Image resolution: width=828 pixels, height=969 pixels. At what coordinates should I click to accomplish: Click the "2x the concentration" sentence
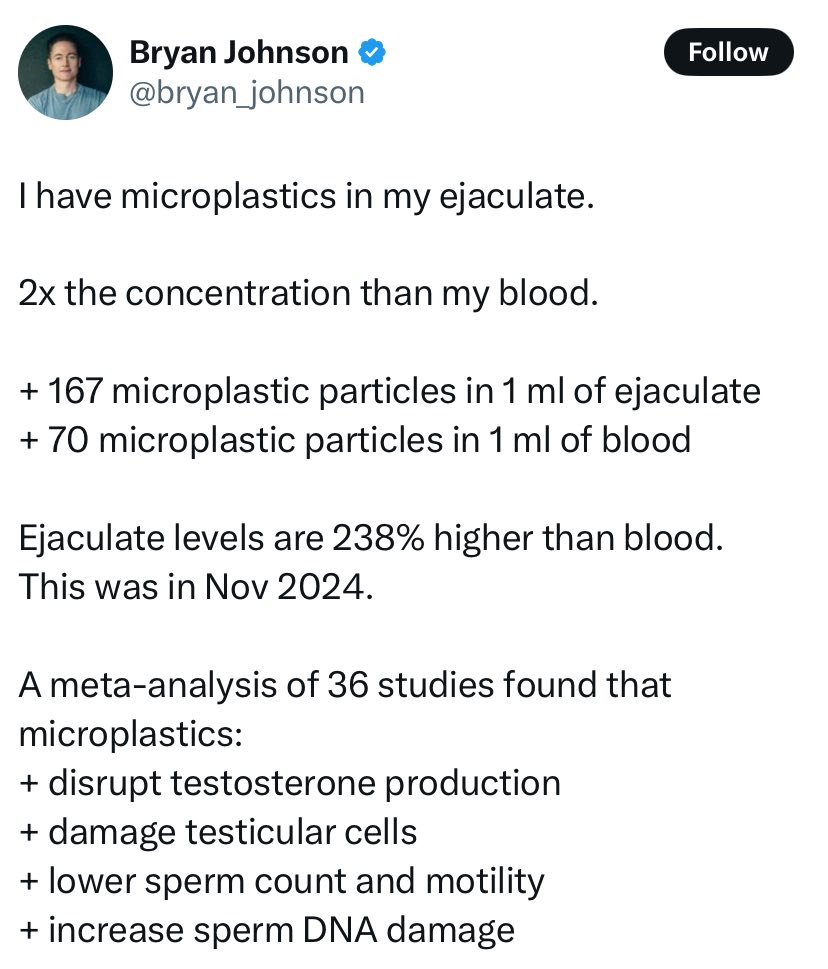coord(308,294)
